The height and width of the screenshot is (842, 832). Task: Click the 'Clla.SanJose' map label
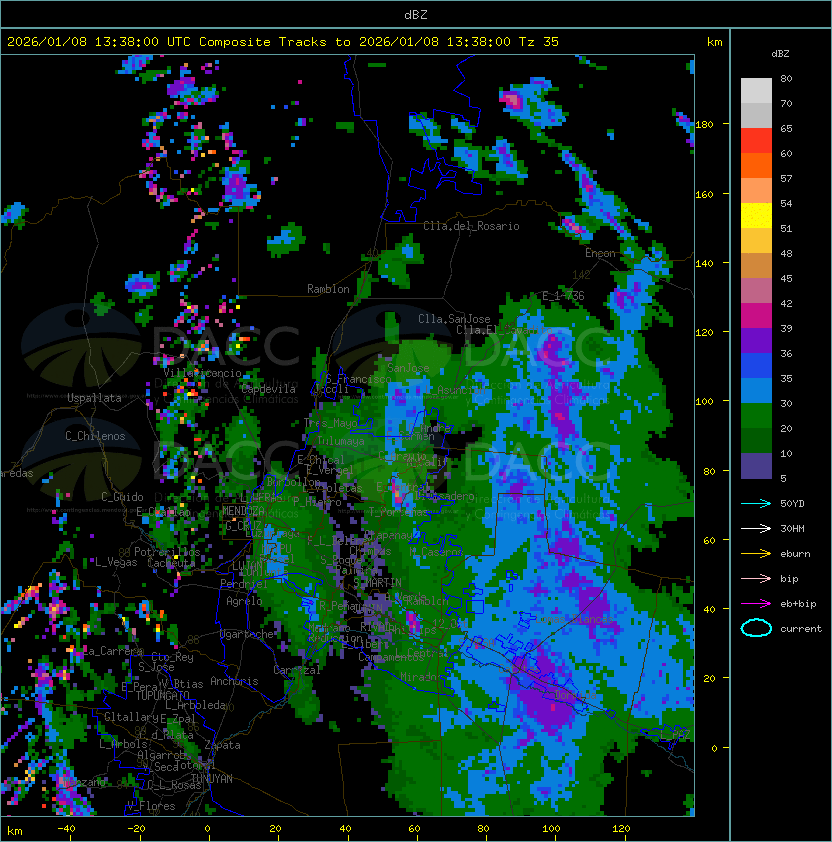[x=454, y=319]
